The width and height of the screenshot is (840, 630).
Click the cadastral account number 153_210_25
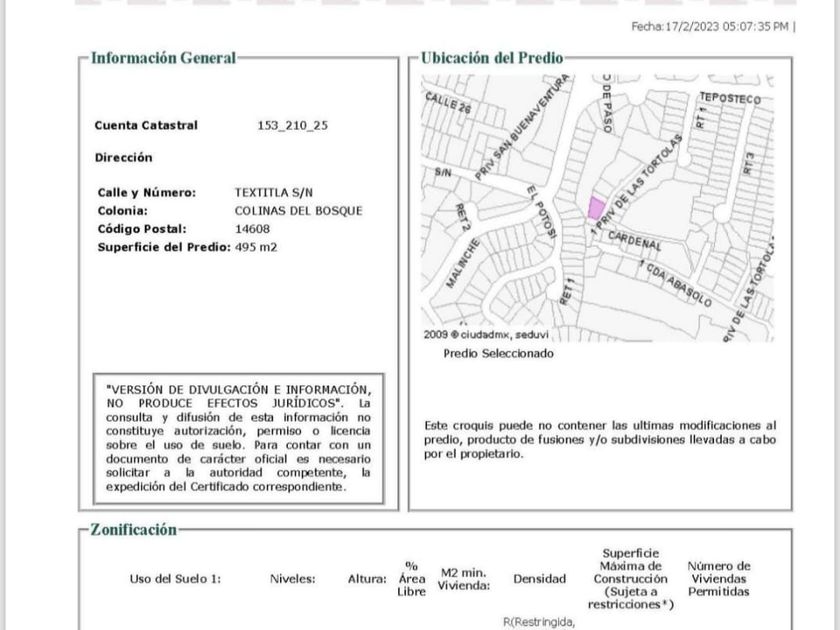click(292, 126)
